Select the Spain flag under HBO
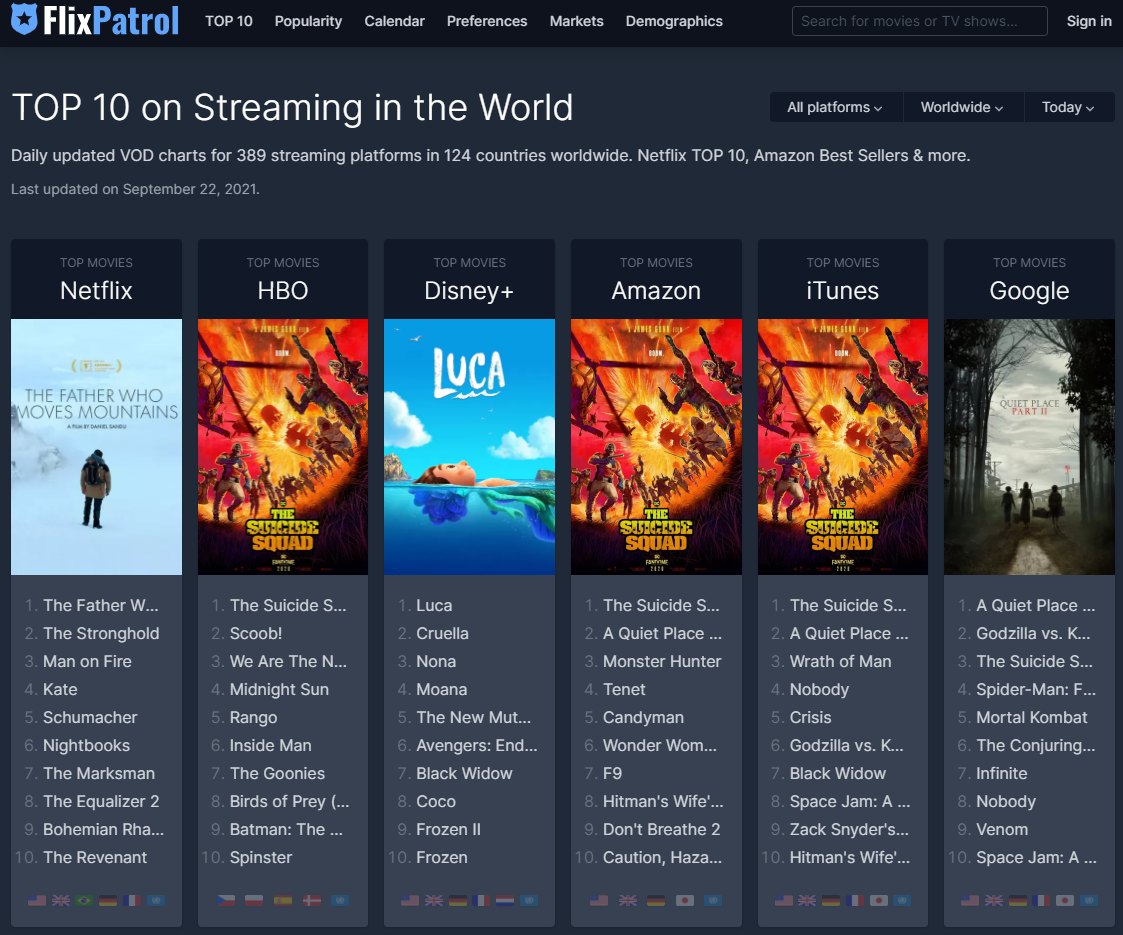Screen dimensions: 1123x935 (x=283, y=901)
